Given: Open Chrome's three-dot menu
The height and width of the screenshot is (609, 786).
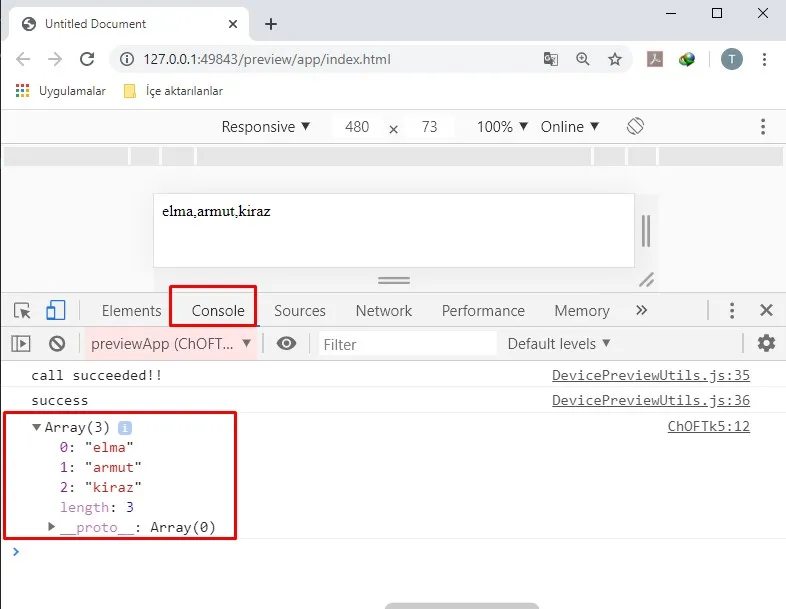Looking at the screenshot, I should coord(764,59).
